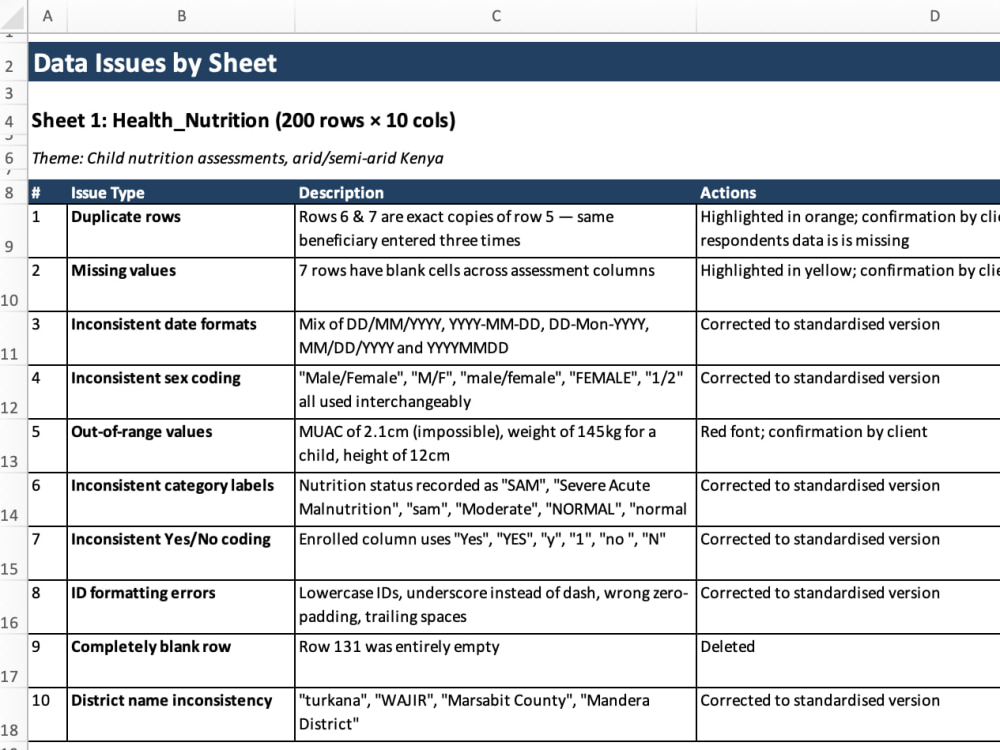Viewport: 1000px width, 750px height.
Task: Select 'Inconsistent sex coding' cell
Action: pos(181,392)
